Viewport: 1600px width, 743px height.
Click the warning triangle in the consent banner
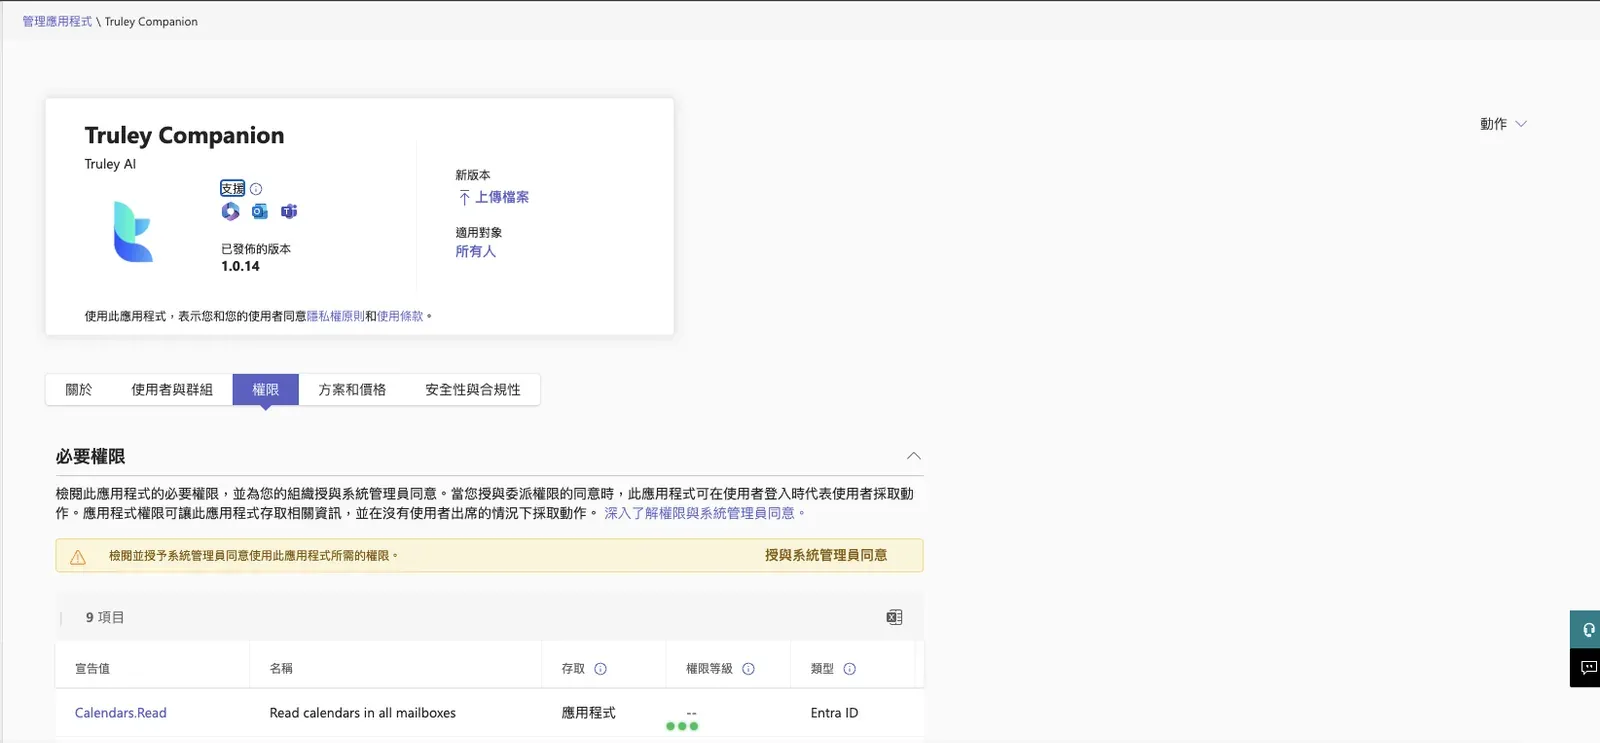(78, 557)
